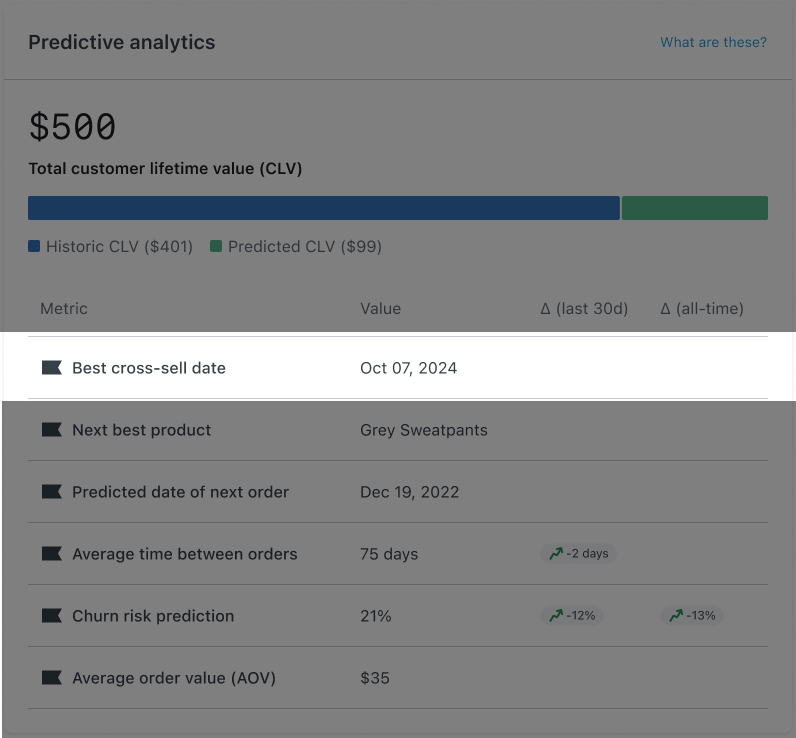The width and height of the screenshot is (796, 738).
Task: Click the flag icon beside Next best product
Action: coord(51,430)
